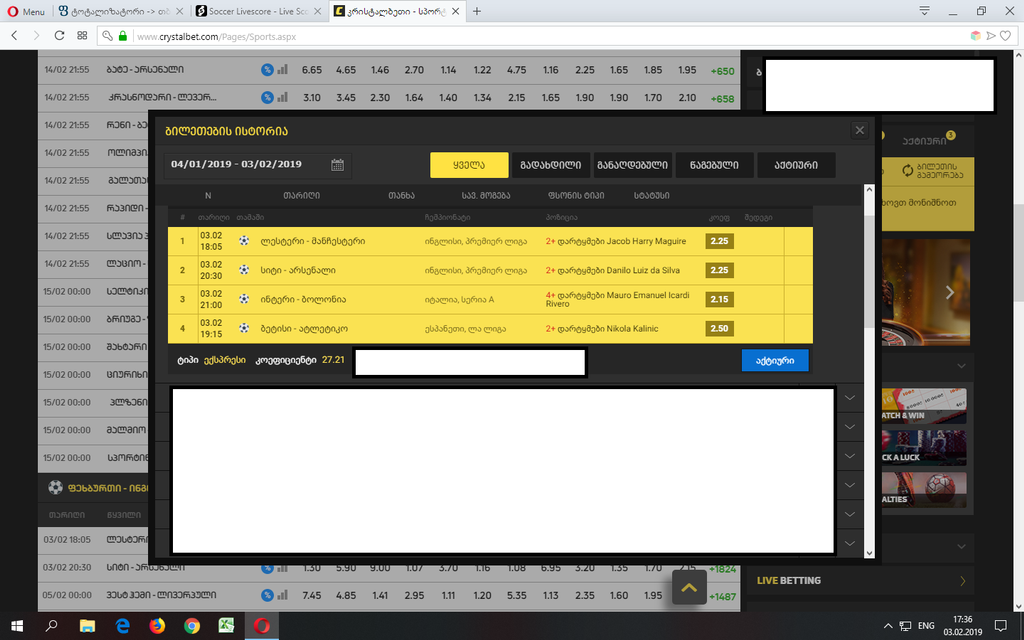Close the Soccer Livescore tab

[317, 11]
